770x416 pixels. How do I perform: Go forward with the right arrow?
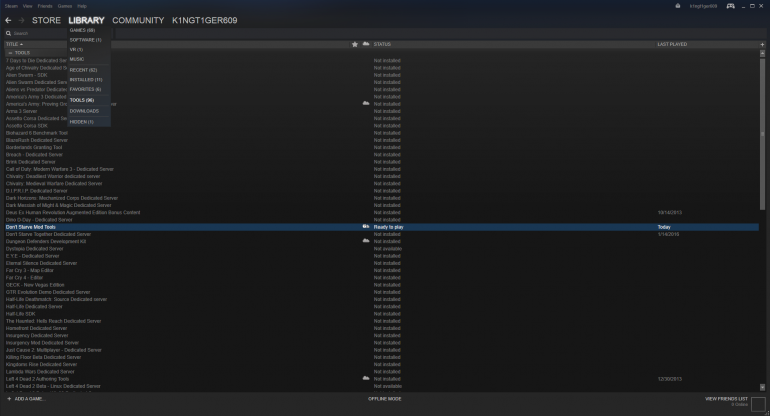[x=21, y=20]
